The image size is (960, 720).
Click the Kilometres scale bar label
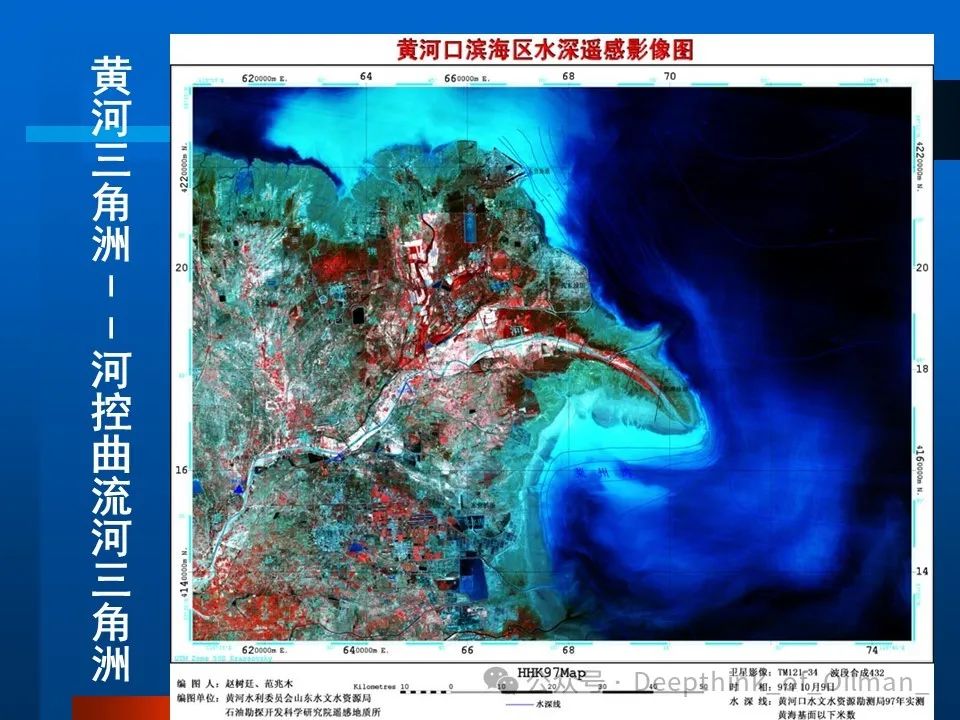374,687
